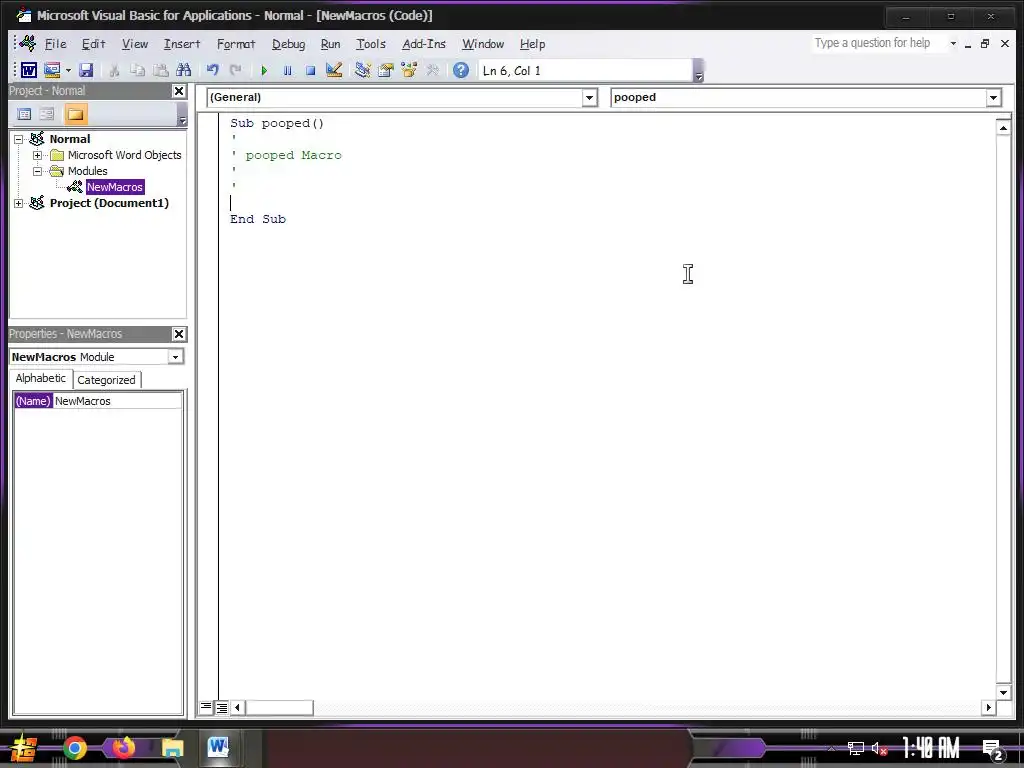Click the 'Type a question for help' box
This screenshot has height=768, width=1024.
878,43
